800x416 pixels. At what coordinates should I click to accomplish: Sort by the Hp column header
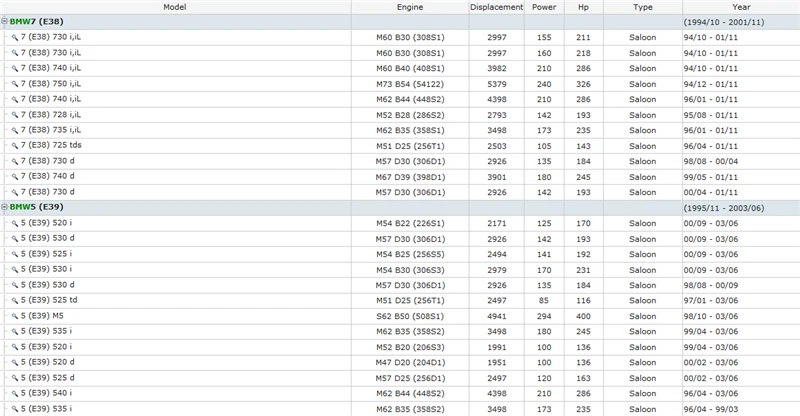(x=583, y=7)
